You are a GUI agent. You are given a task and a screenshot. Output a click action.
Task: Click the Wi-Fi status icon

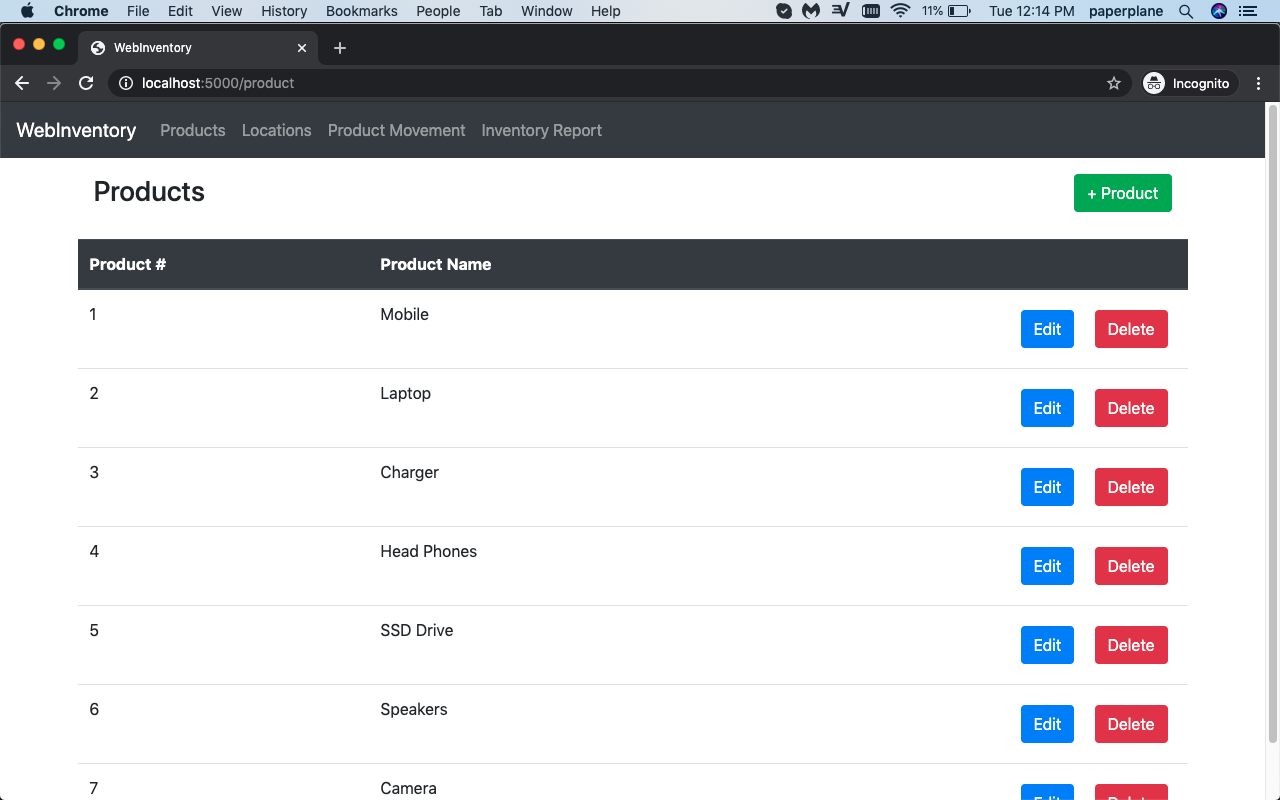(900, 11)
